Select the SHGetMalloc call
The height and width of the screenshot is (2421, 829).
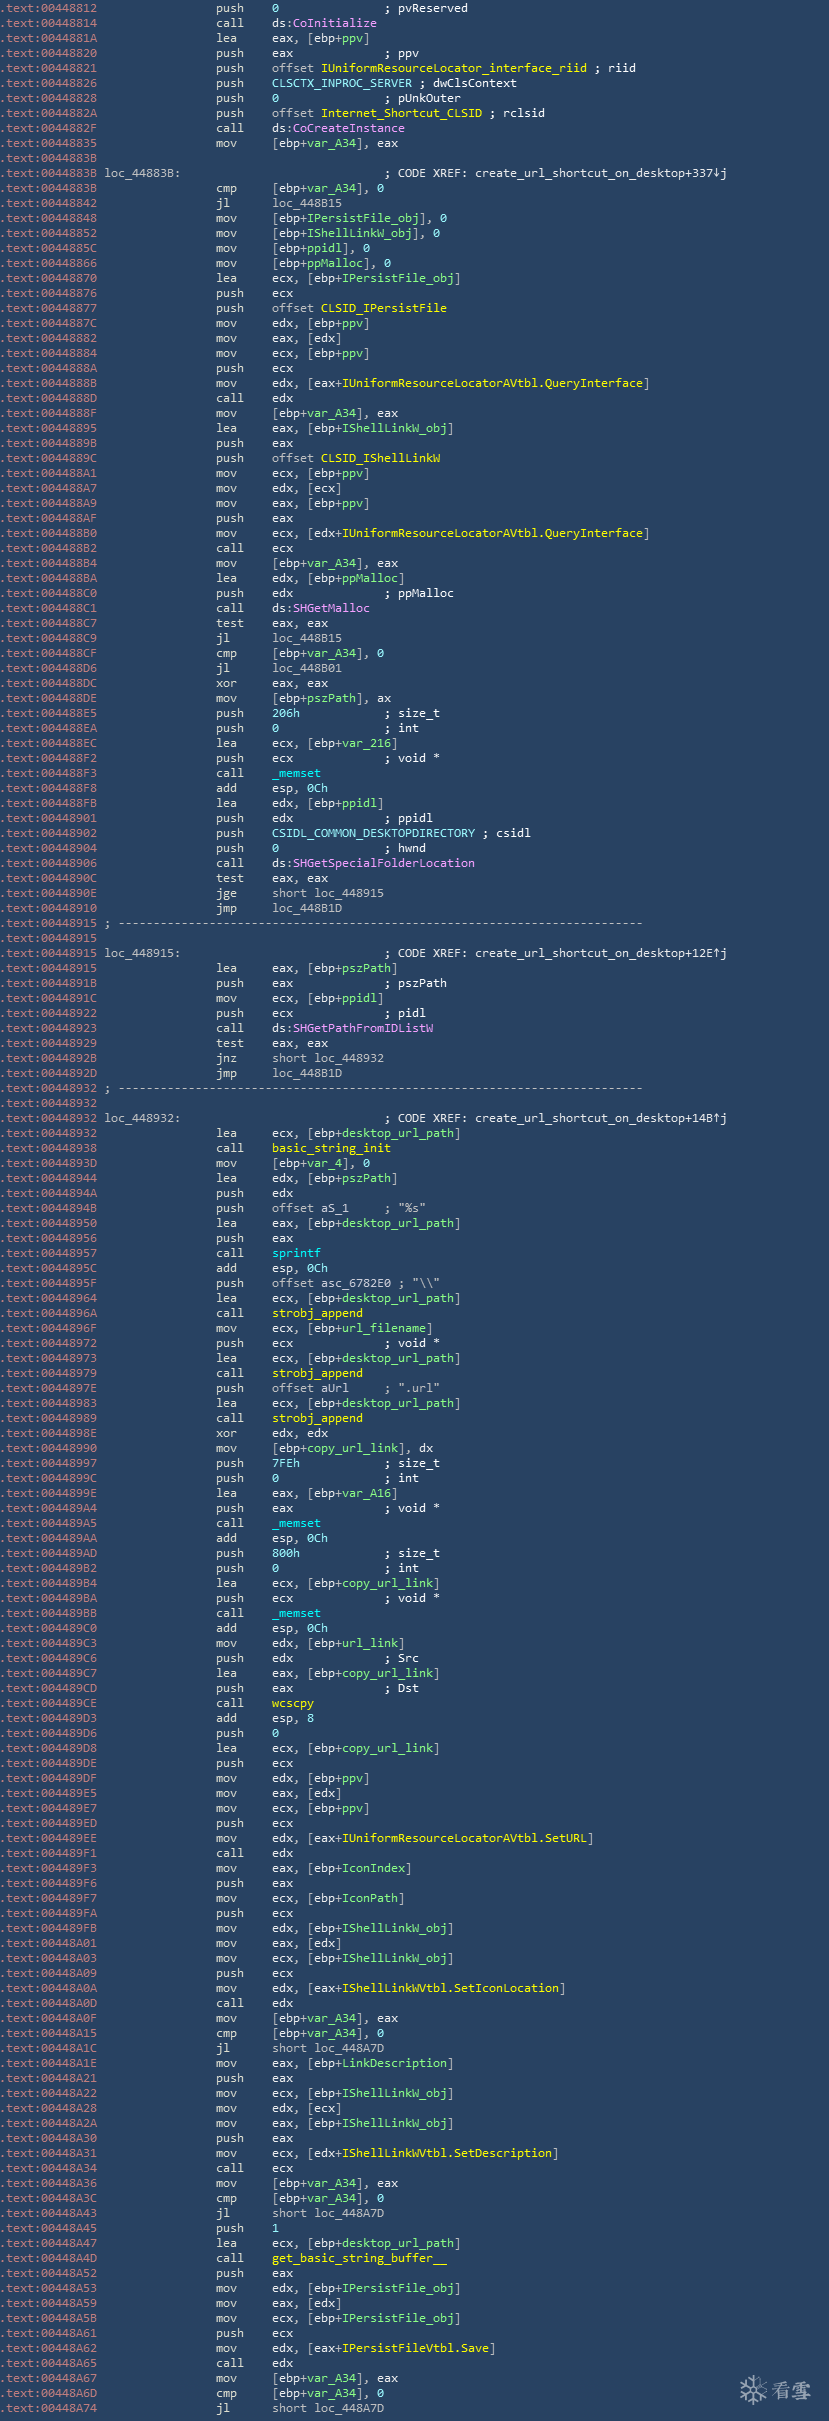(x=331, y=608)
